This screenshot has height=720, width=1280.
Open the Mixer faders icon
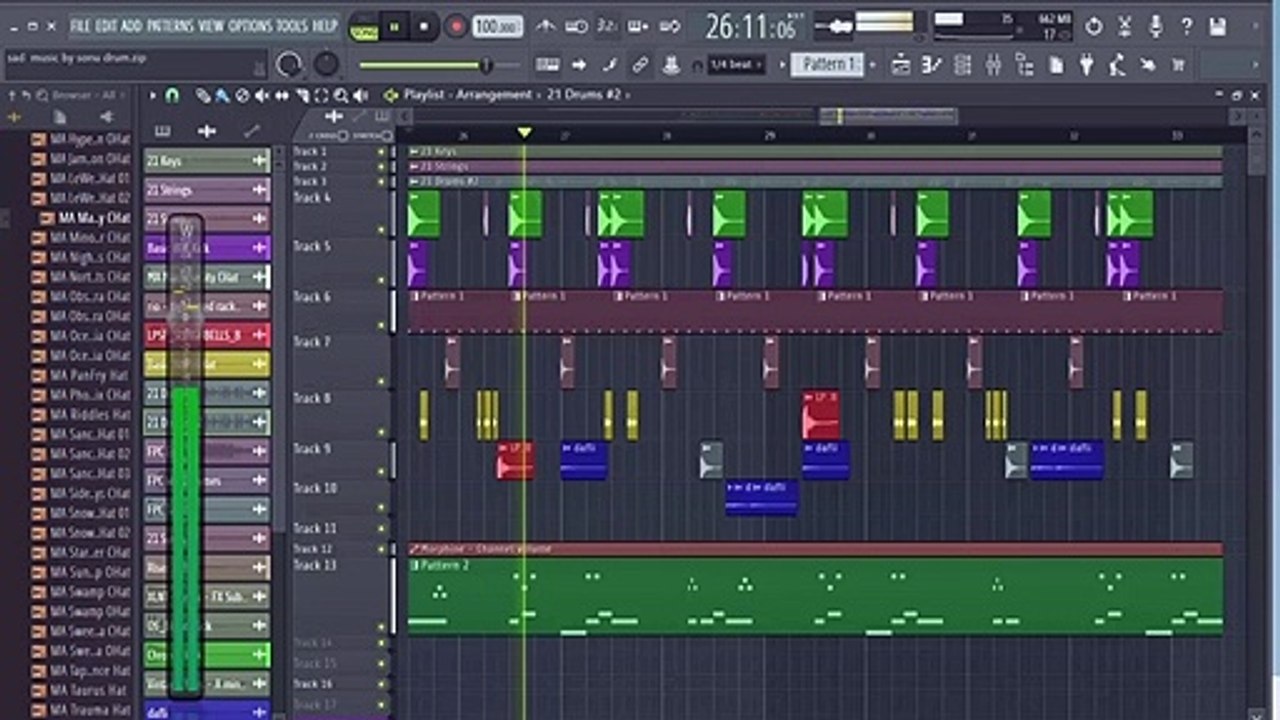[x=993, y=65]
